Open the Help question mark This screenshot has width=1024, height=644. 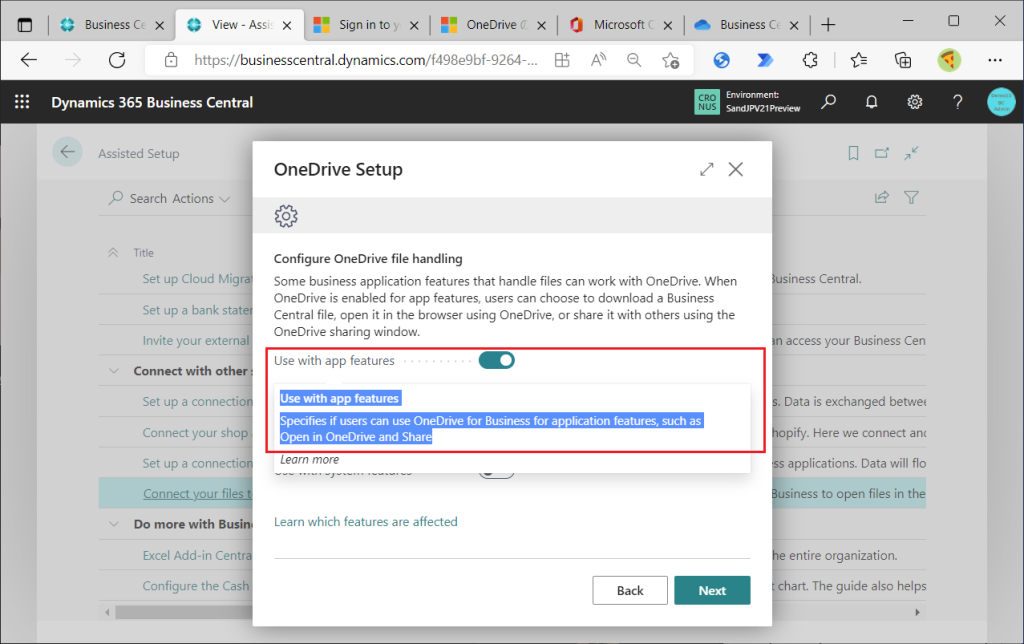click(x=957, y=102)
